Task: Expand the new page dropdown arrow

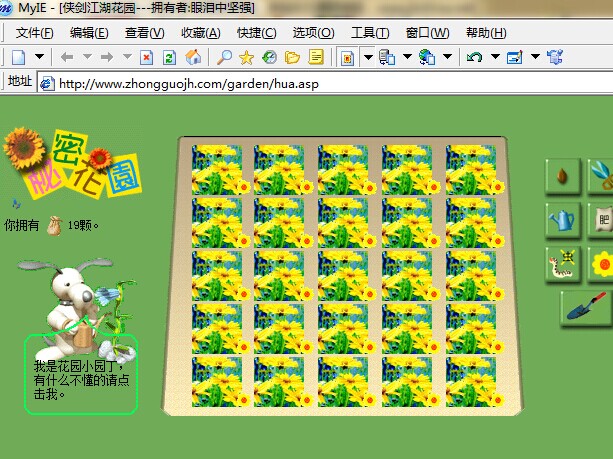Action: [39, 57]
